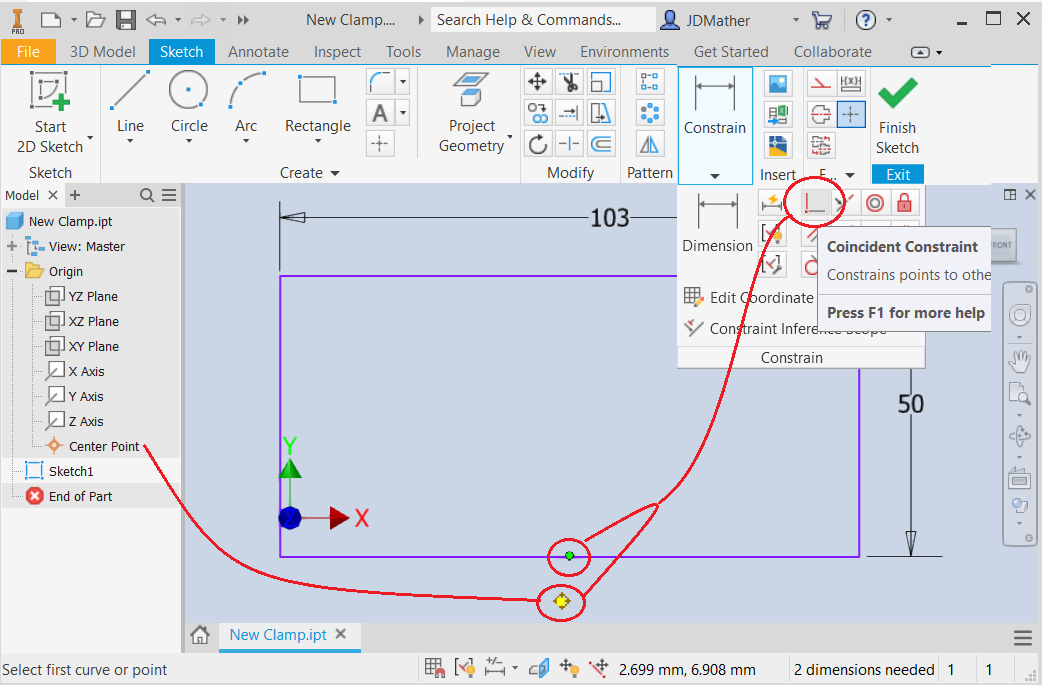Select the Scale tool in Modify
The height and width of the screenshot is (685, 1042).
tap(601, 82)
